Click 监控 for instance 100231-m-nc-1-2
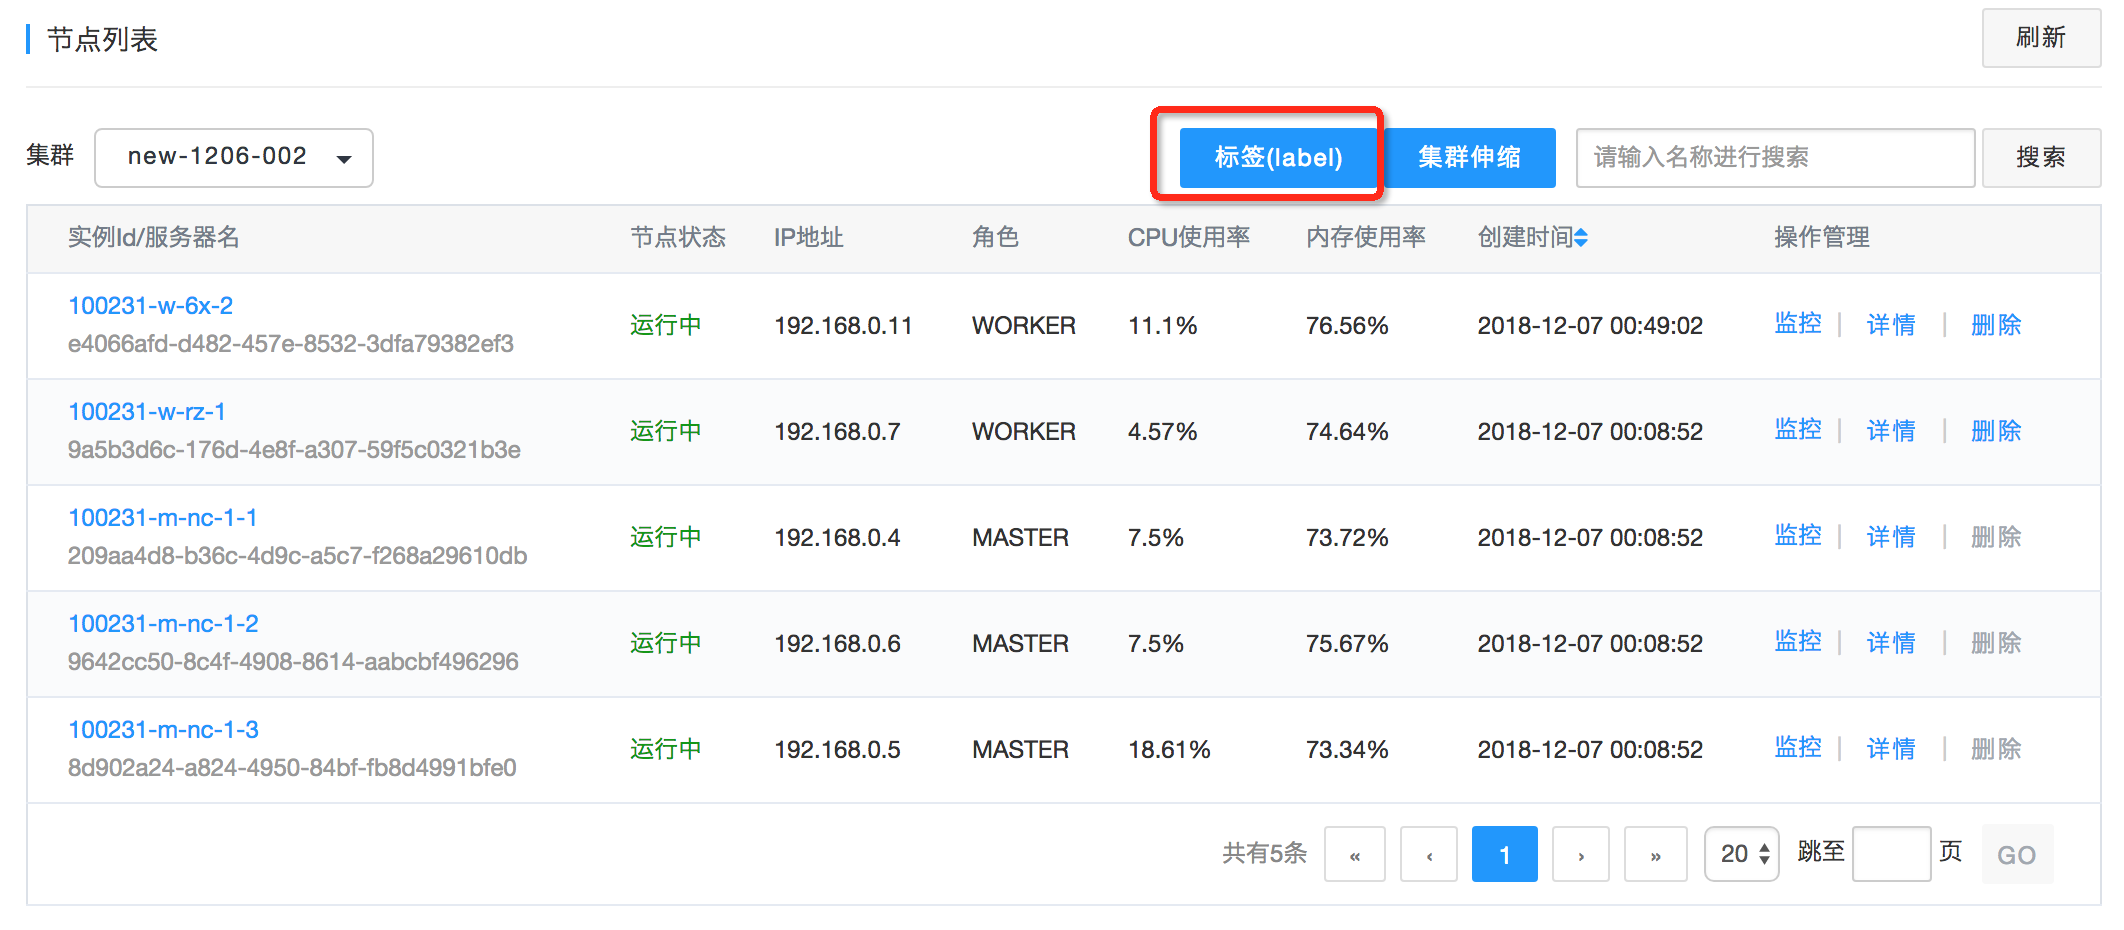Screen dimensions: 2124x930 pyautogui.click(x=1797, y=641)
